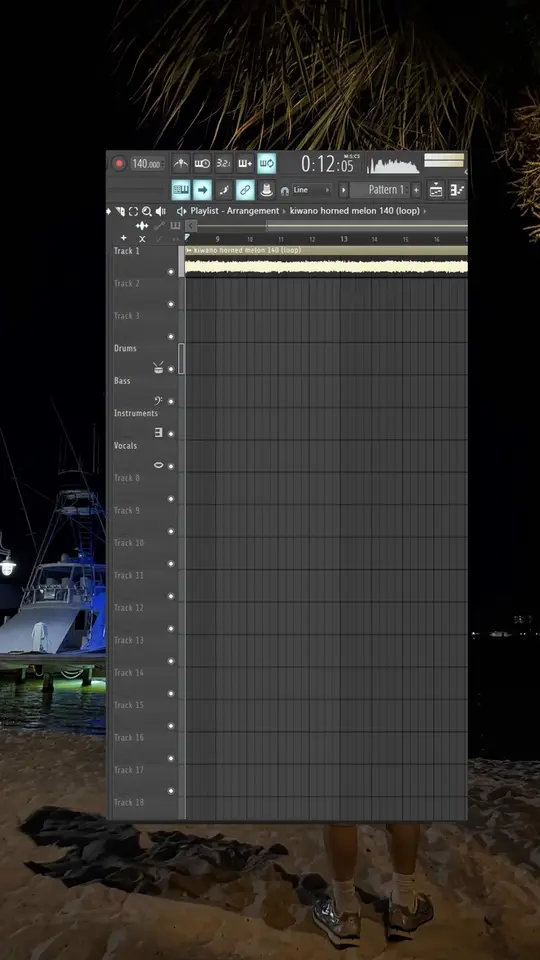Toggle wait for input to start playing
This screenshot has width=540, height=960.
(203, 163)
